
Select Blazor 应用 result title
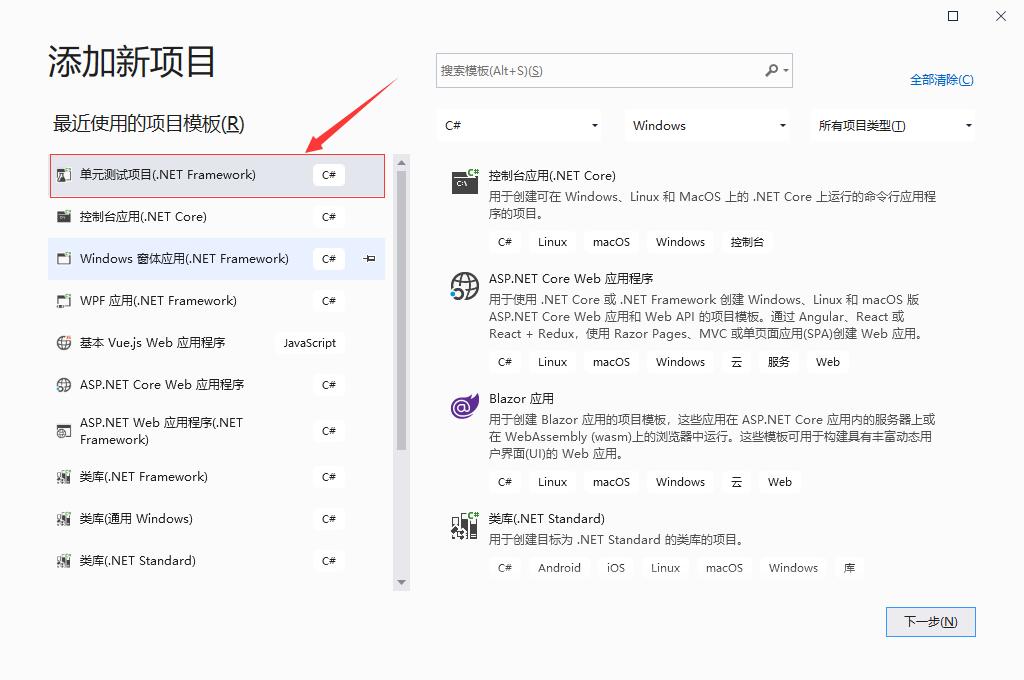point(521,398)
